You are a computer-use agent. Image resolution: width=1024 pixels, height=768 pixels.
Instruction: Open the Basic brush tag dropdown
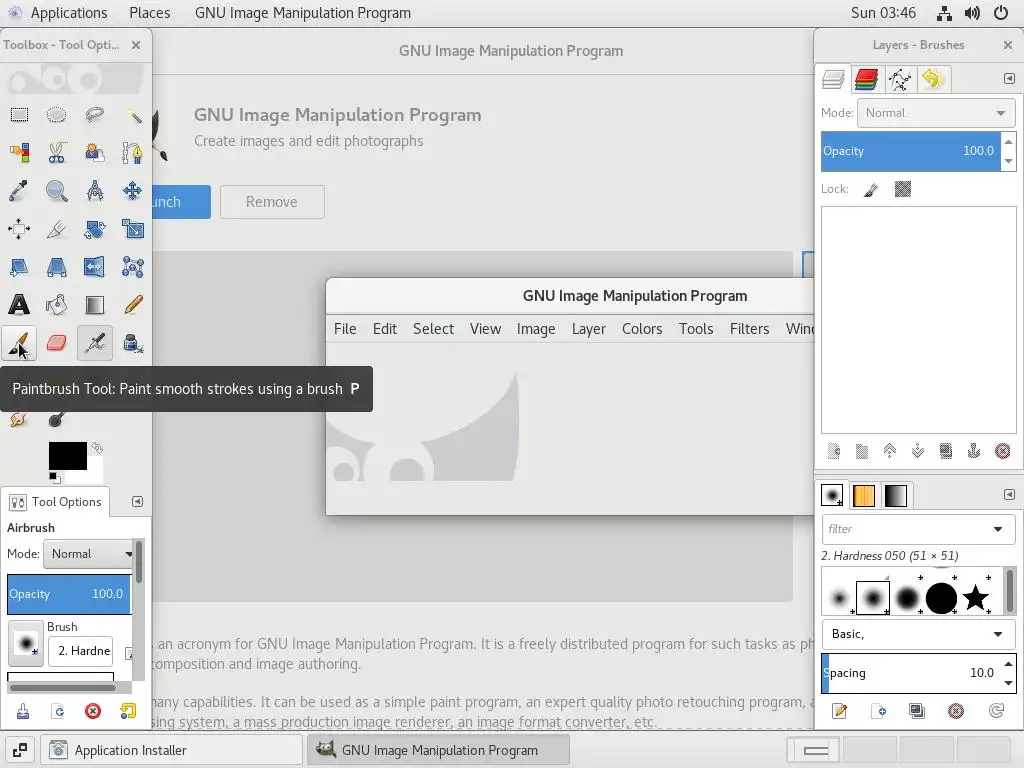(918, 634)
